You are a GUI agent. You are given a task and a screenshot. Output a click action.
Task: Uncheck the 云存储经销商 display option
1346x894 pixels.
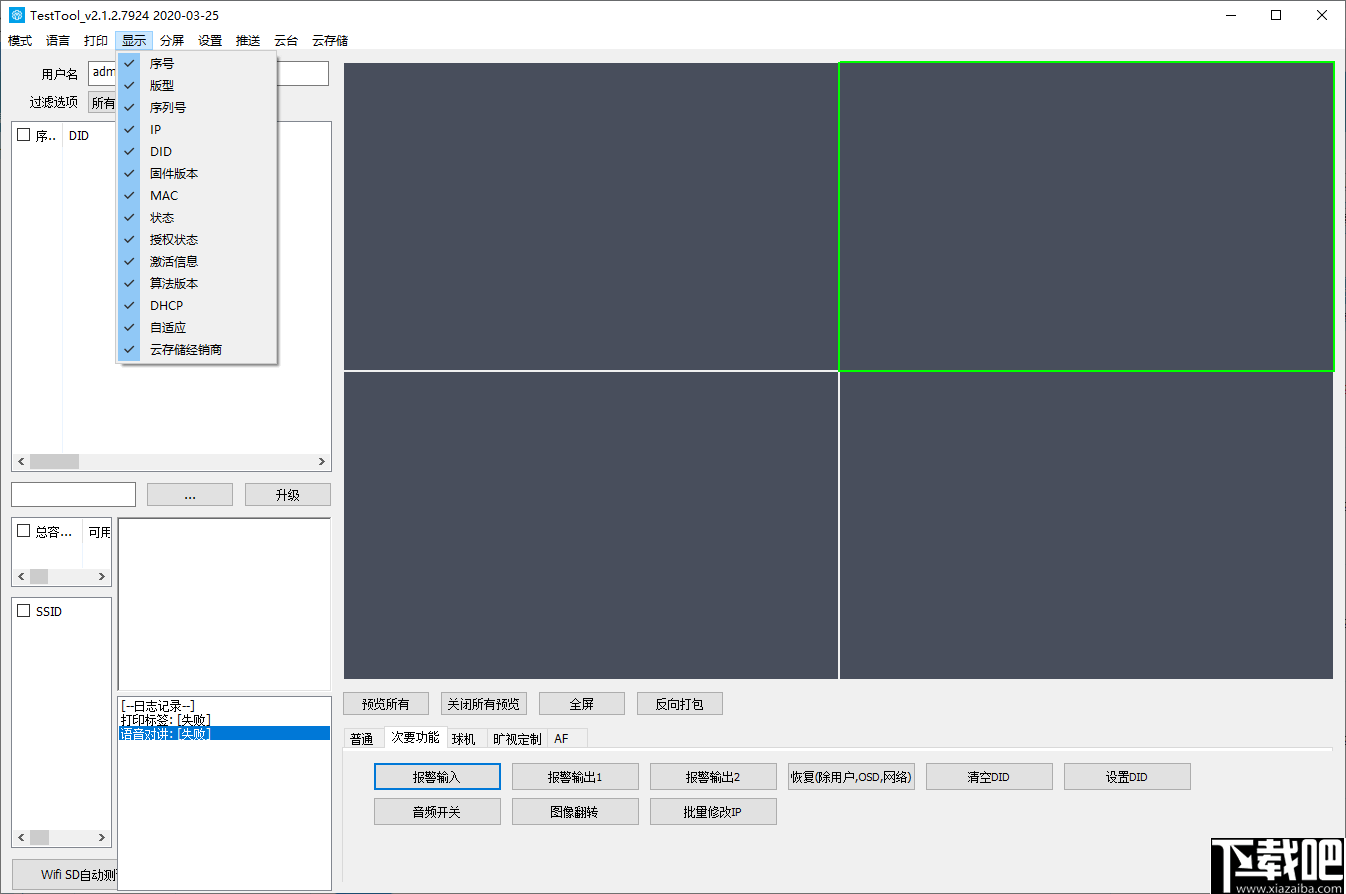[x=188, y=349]
